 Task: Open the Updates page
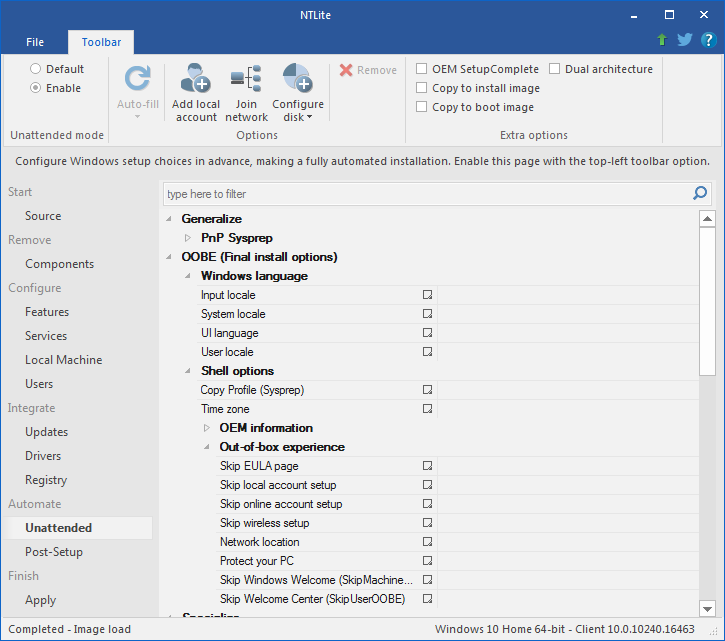(46, 432)
